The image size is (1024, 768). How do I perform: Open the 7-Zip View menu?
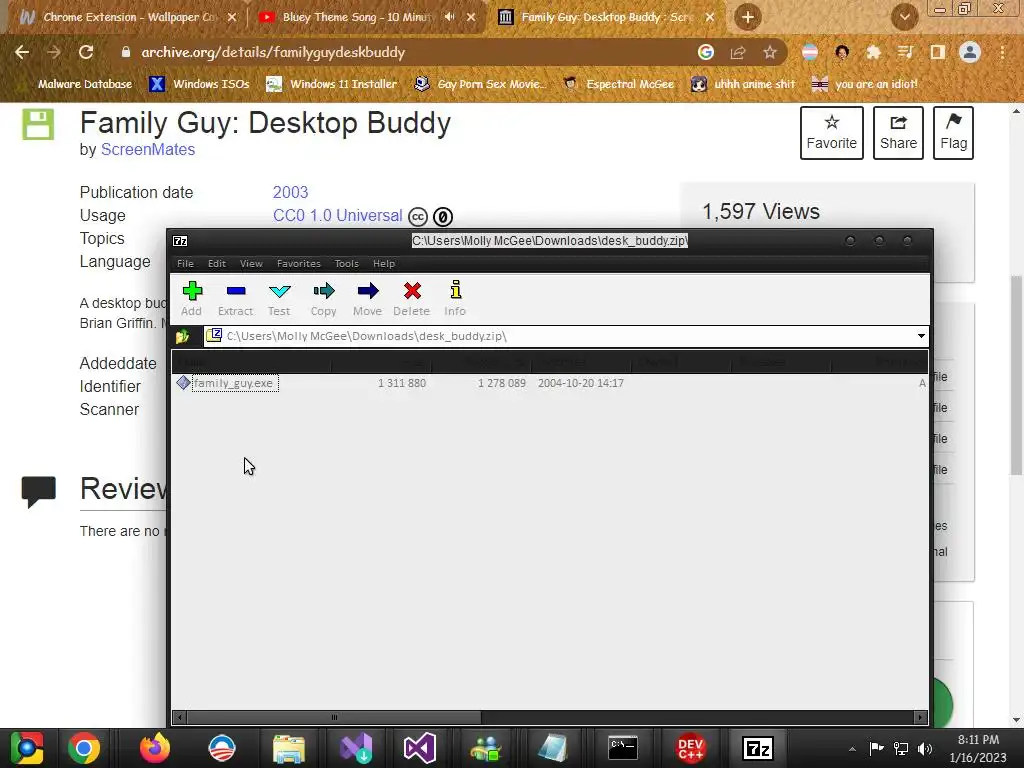click(251, 263)
